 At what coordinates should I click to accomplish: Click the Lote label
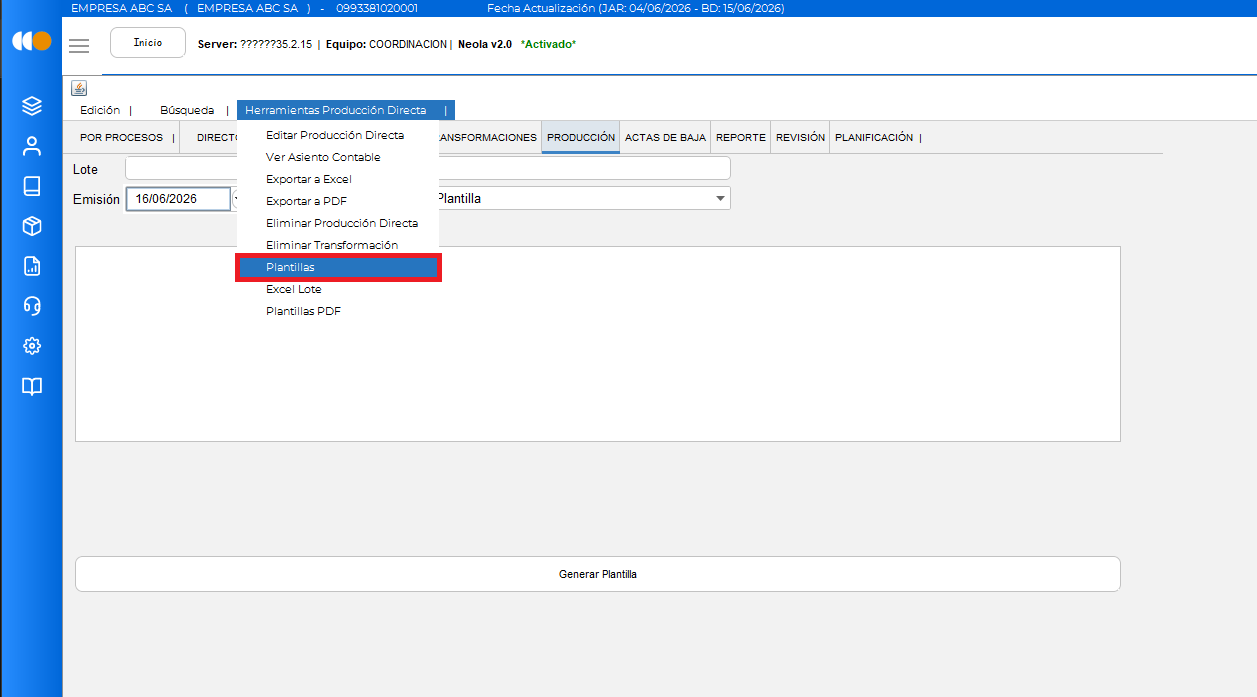pos(86,170)
